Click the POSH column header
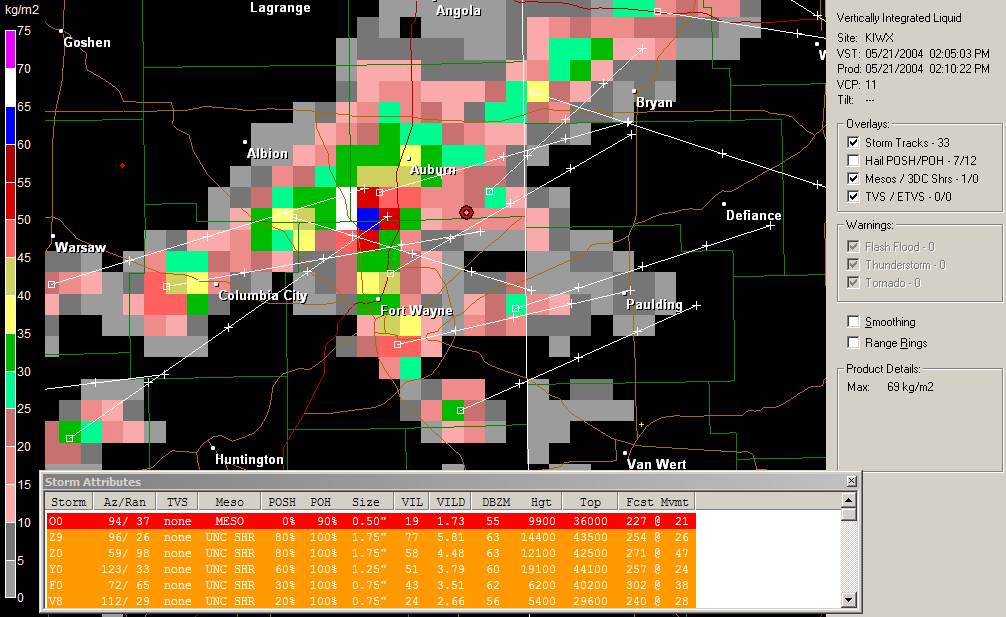This screenshot has width=1006, height=617. click(282, 502)
